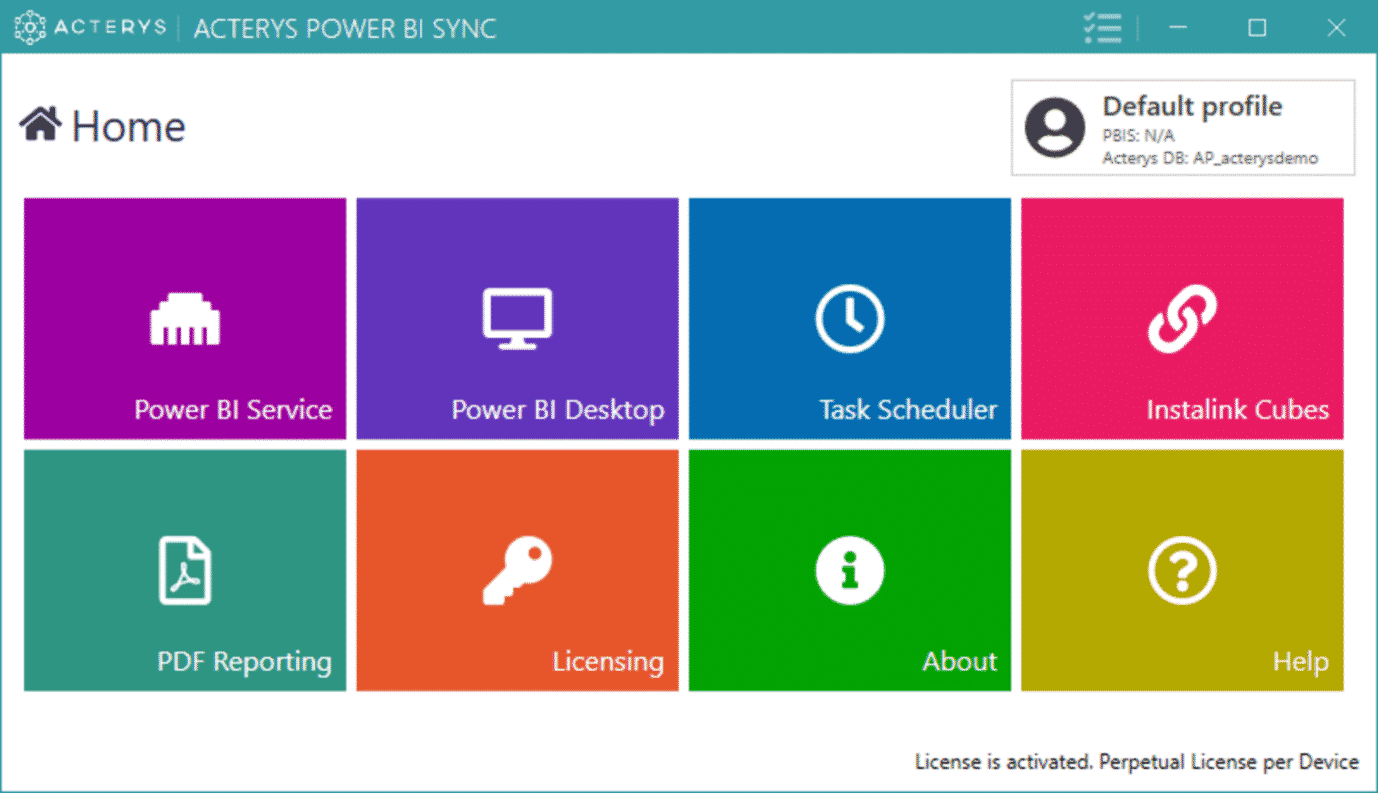Click the About label on the green tile
Screen dimensions: 1378x793
click(960, 661)
